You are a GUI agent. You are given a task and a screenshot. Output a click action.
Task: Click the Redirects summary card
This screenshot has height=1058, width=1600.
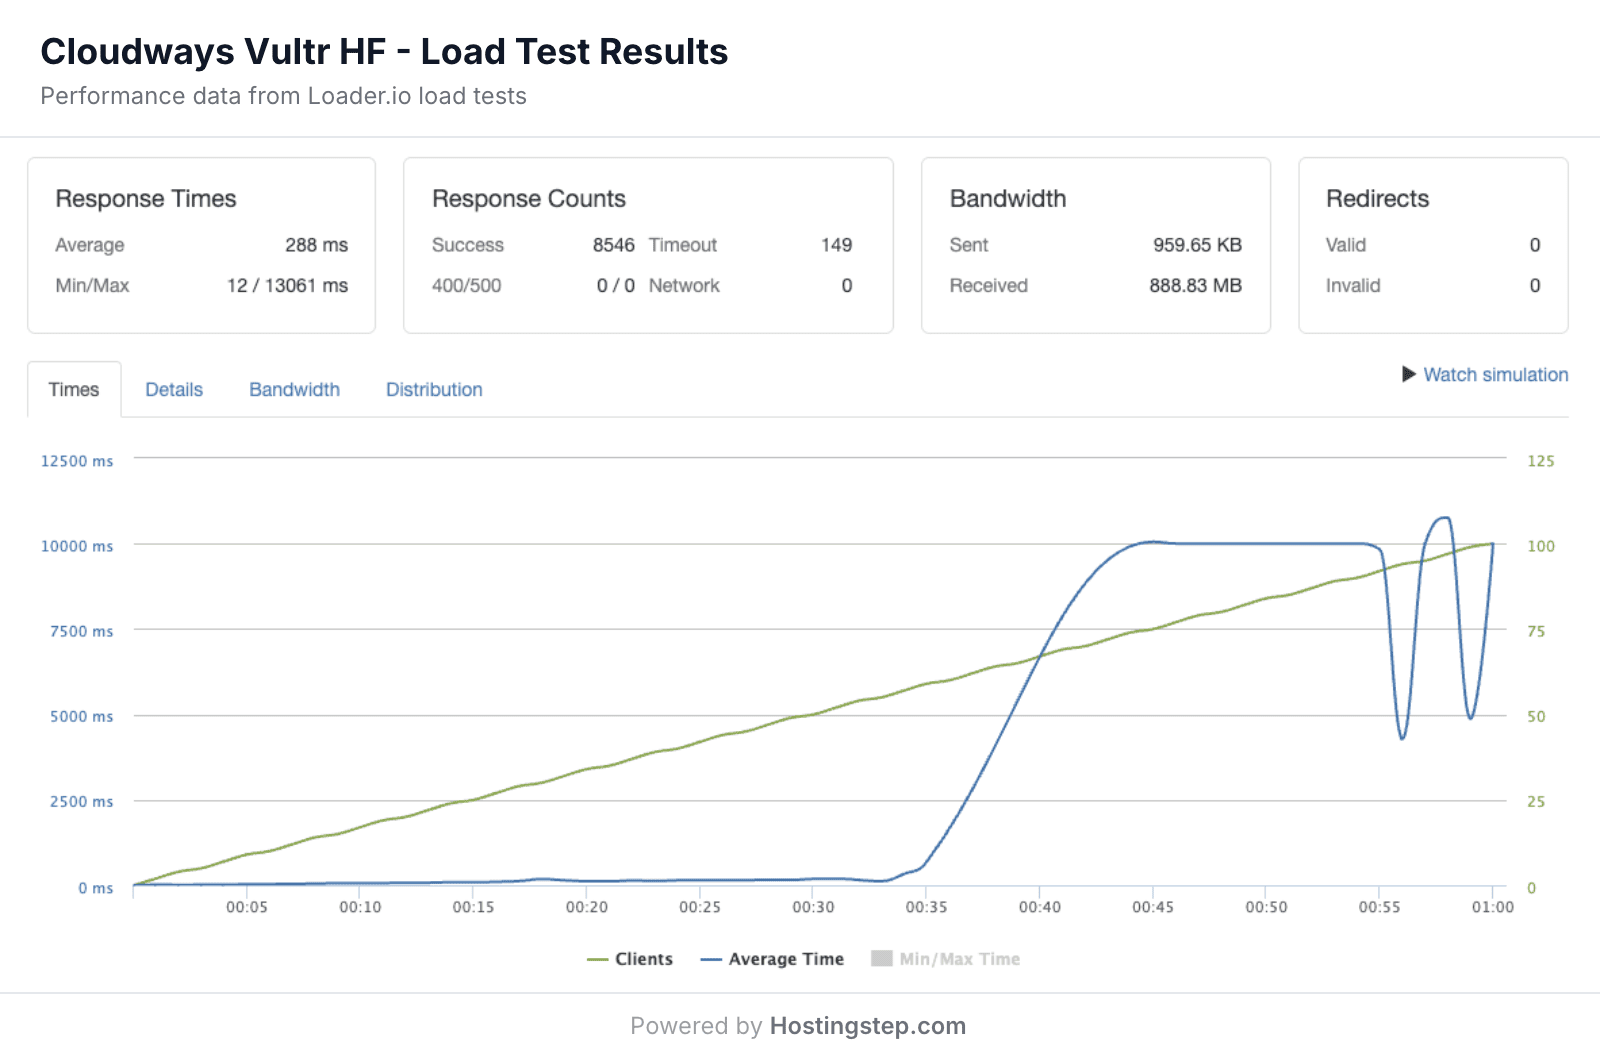(1432, 245)
